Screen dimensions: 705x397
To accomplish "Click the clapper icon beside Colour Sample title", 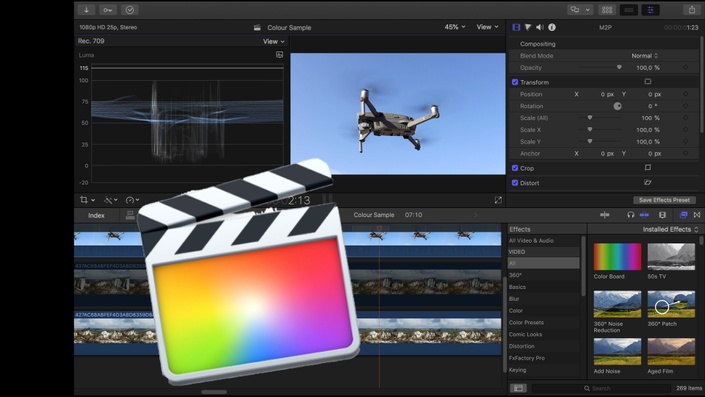I will pos(257,27).
